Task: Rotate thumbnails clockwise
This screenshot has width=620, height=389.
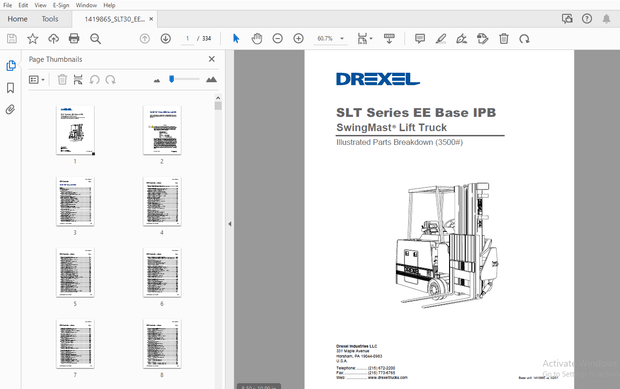Action: coord(110,79)
